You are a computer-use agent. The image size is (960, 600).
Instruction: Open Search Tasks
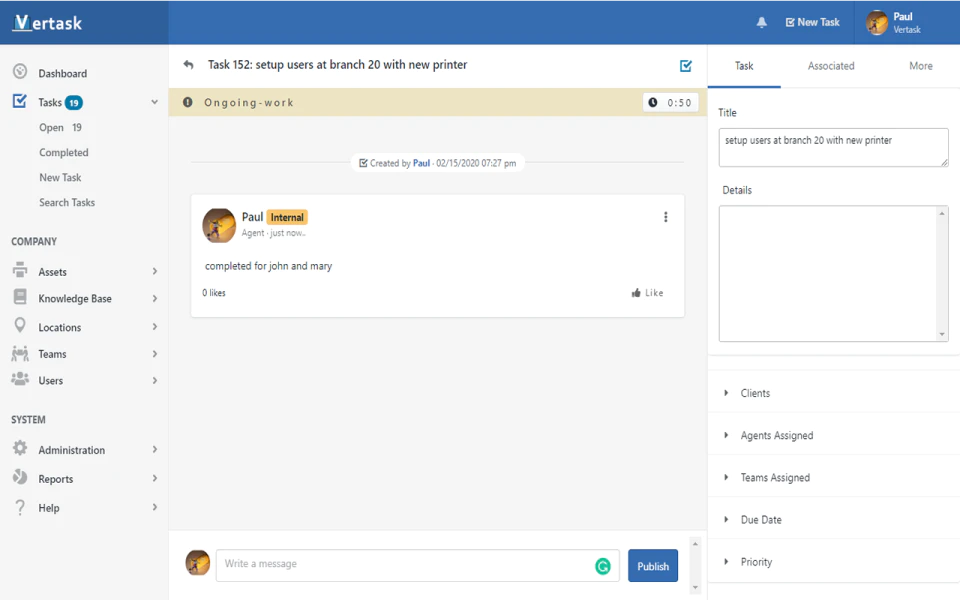click(67, 203)
